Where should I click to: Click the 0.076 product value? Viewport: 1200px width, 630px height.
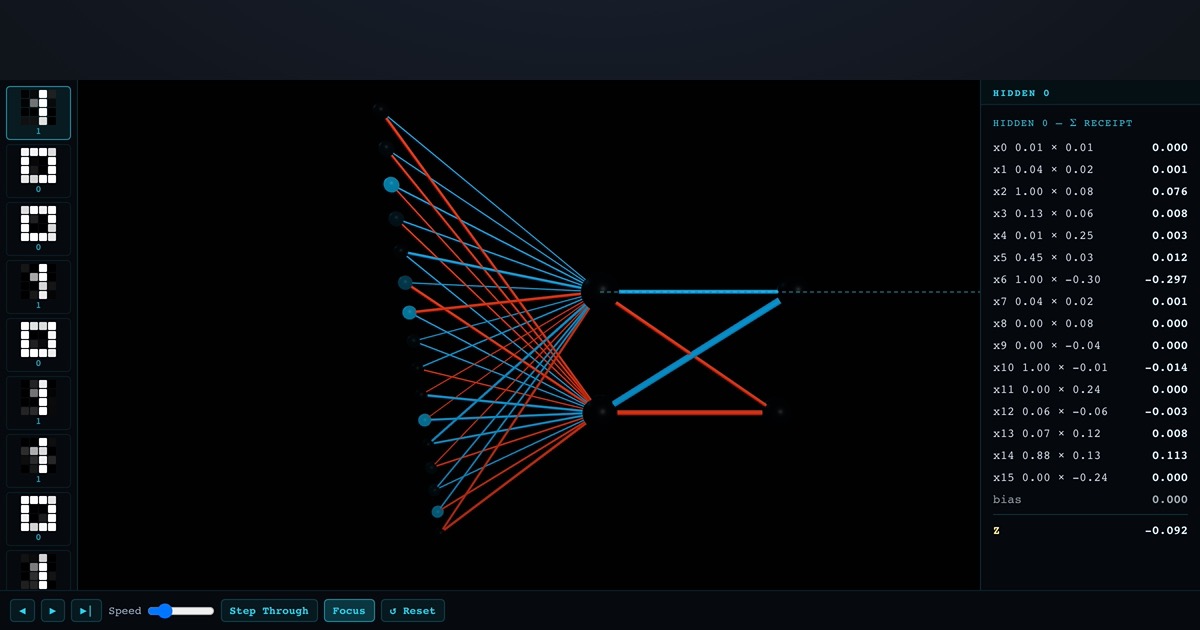1169,191
